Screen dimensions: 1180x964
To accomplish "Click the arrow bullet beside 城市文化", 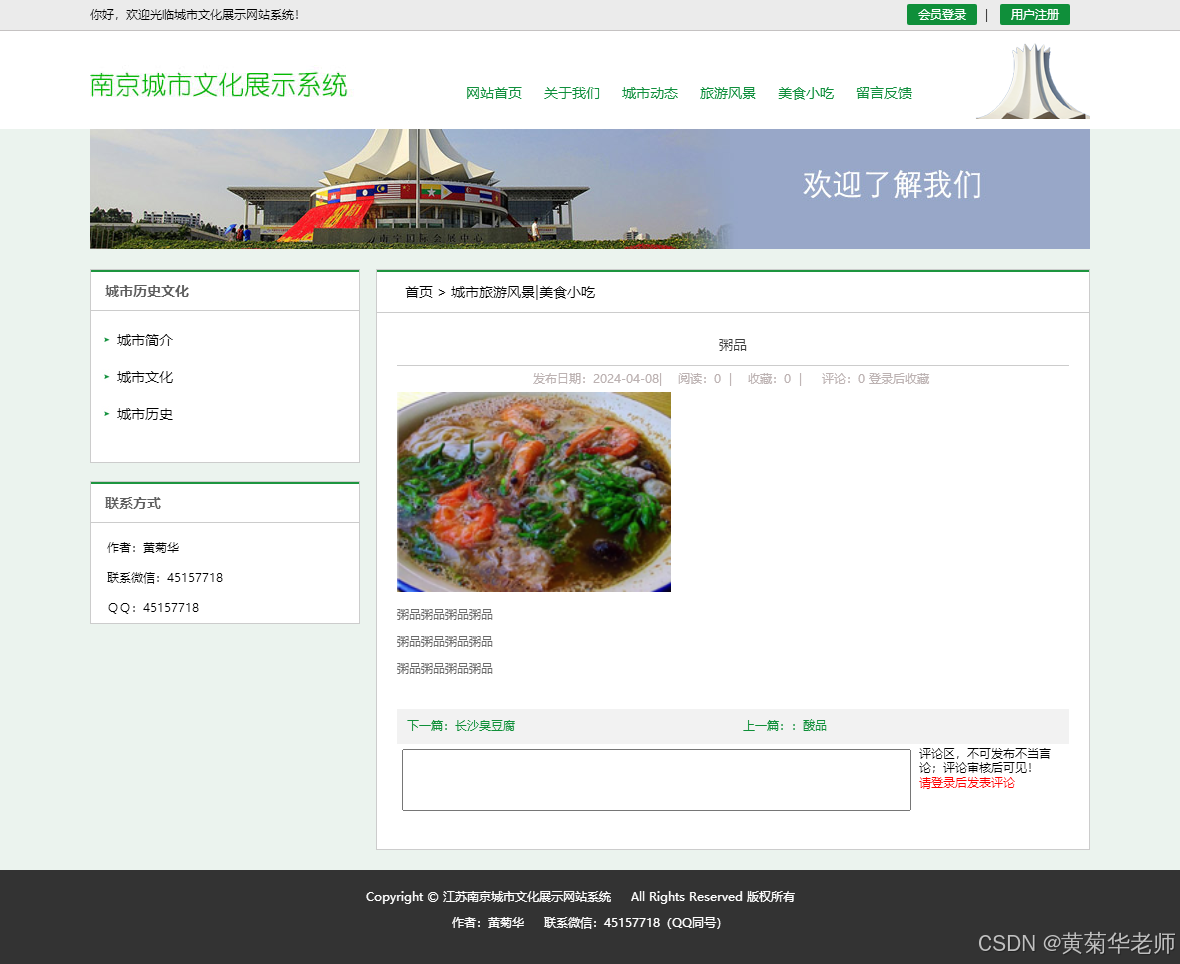I will point(107,377).
